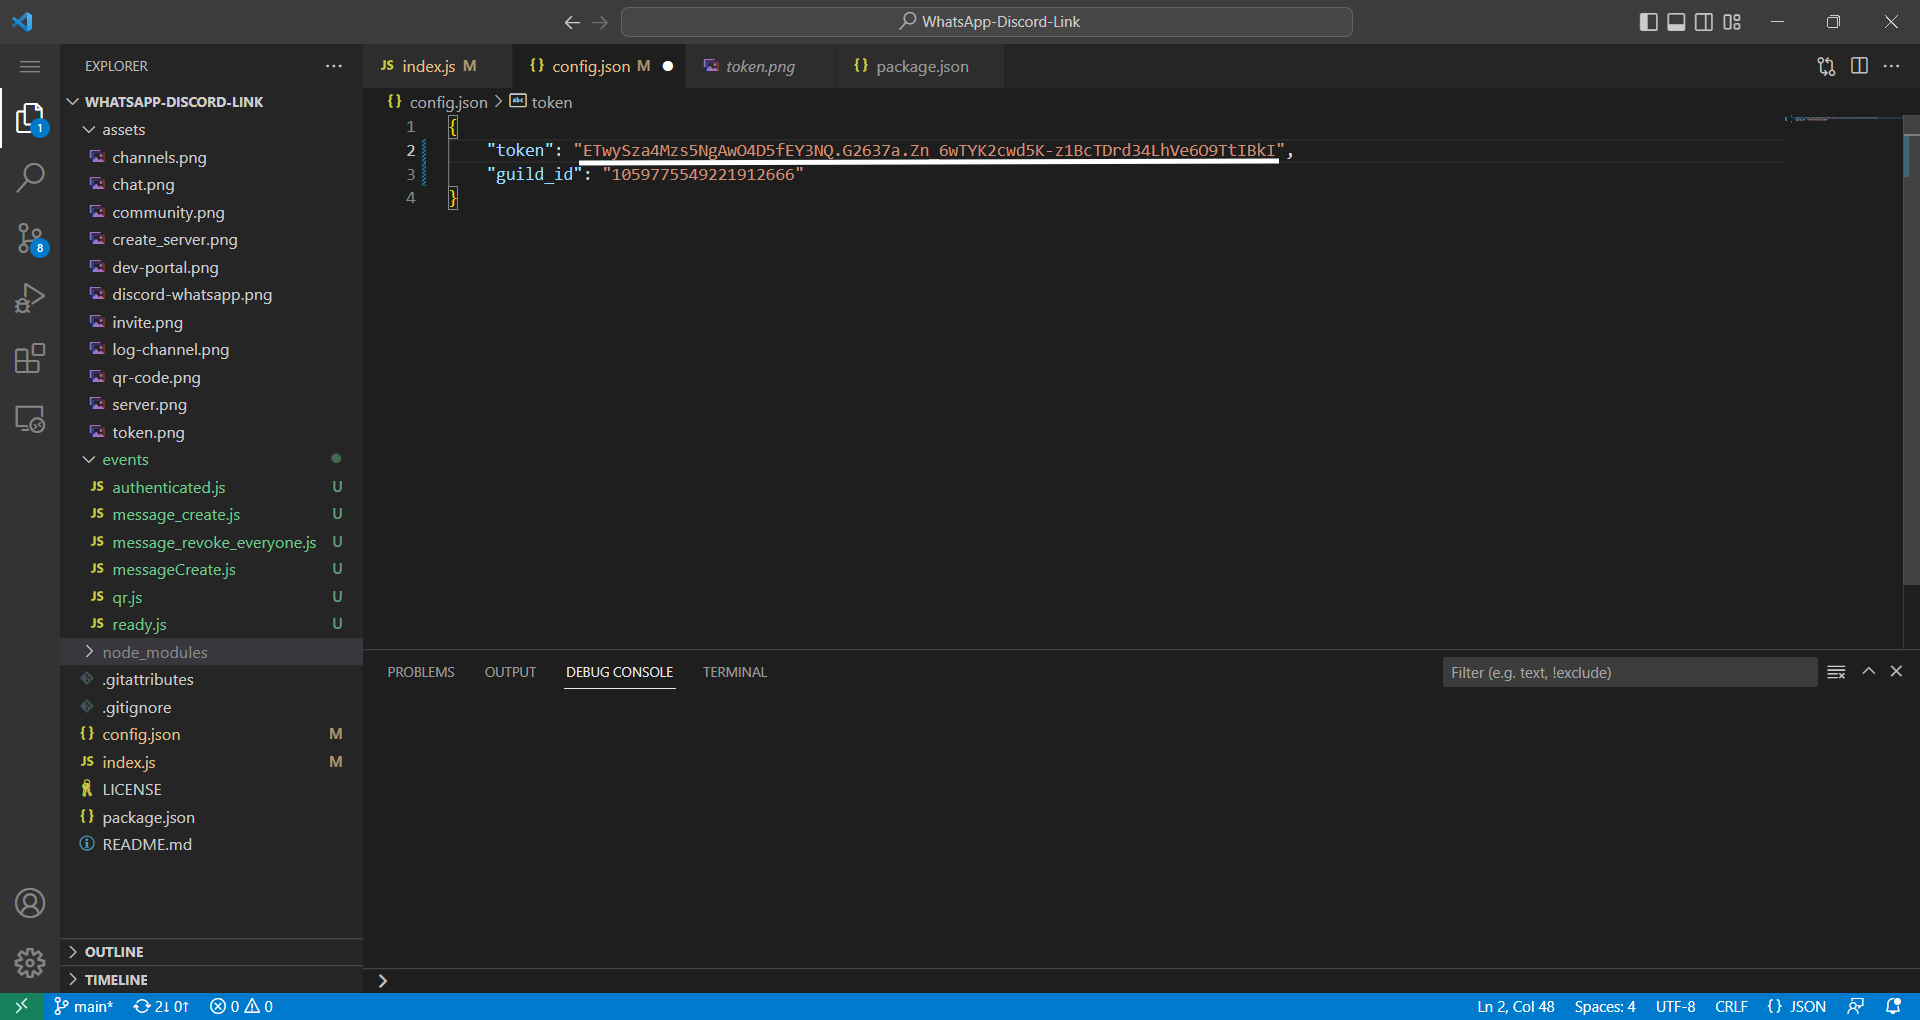Open the hamburger application menu
The width and height of the screenshot is (1920, 1020).
point(30,66)
